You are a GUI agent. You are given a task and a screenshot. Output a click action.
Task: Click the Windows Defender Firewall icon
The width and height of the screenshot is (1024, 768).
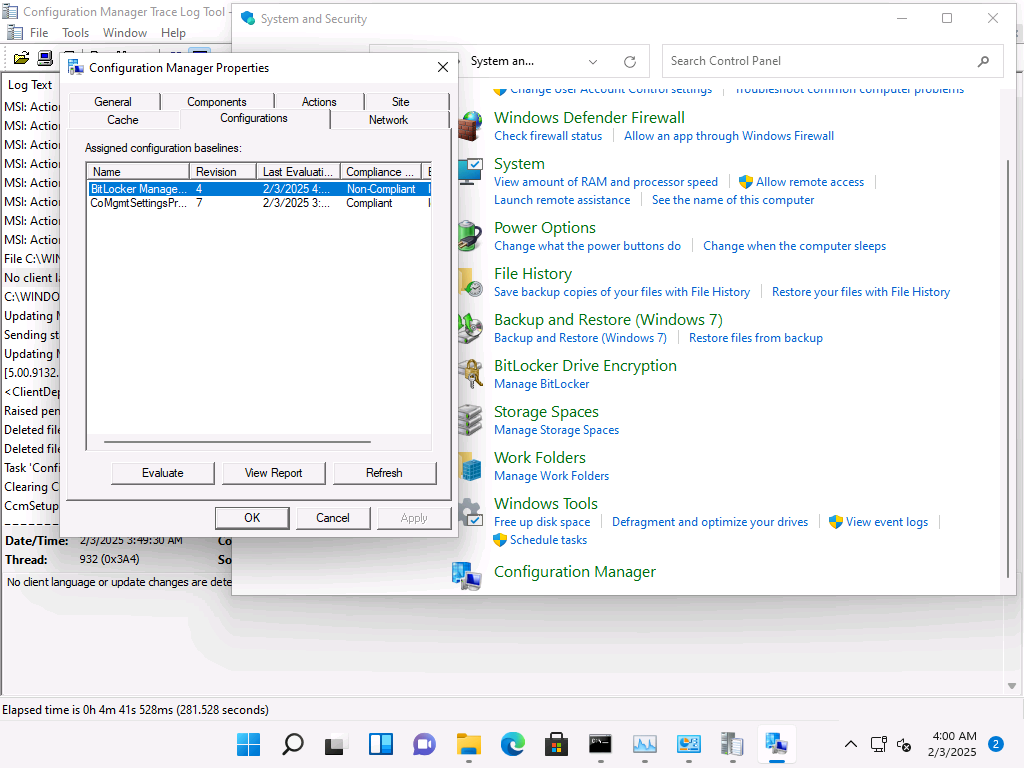click(x=471, y=126)
